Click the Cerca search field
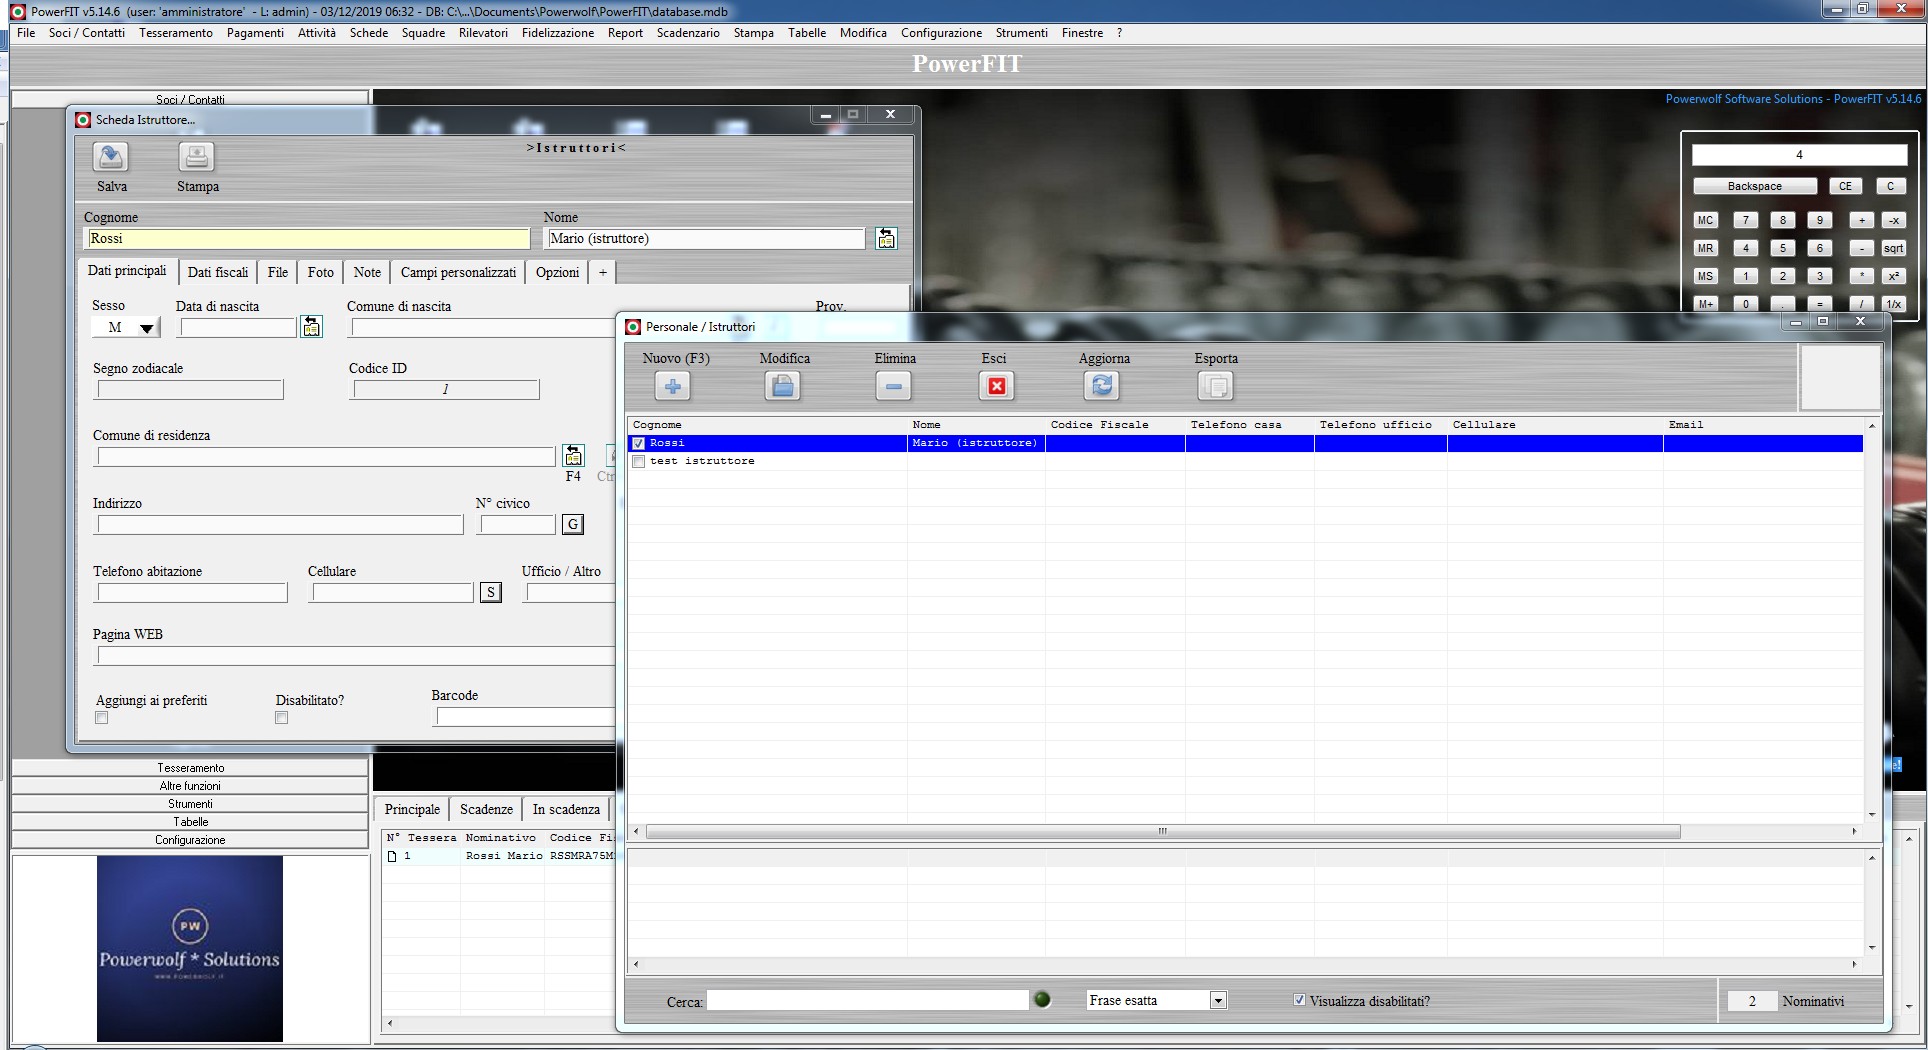The height and width of the screenshot is (1050, 1928). (868, 1000)
